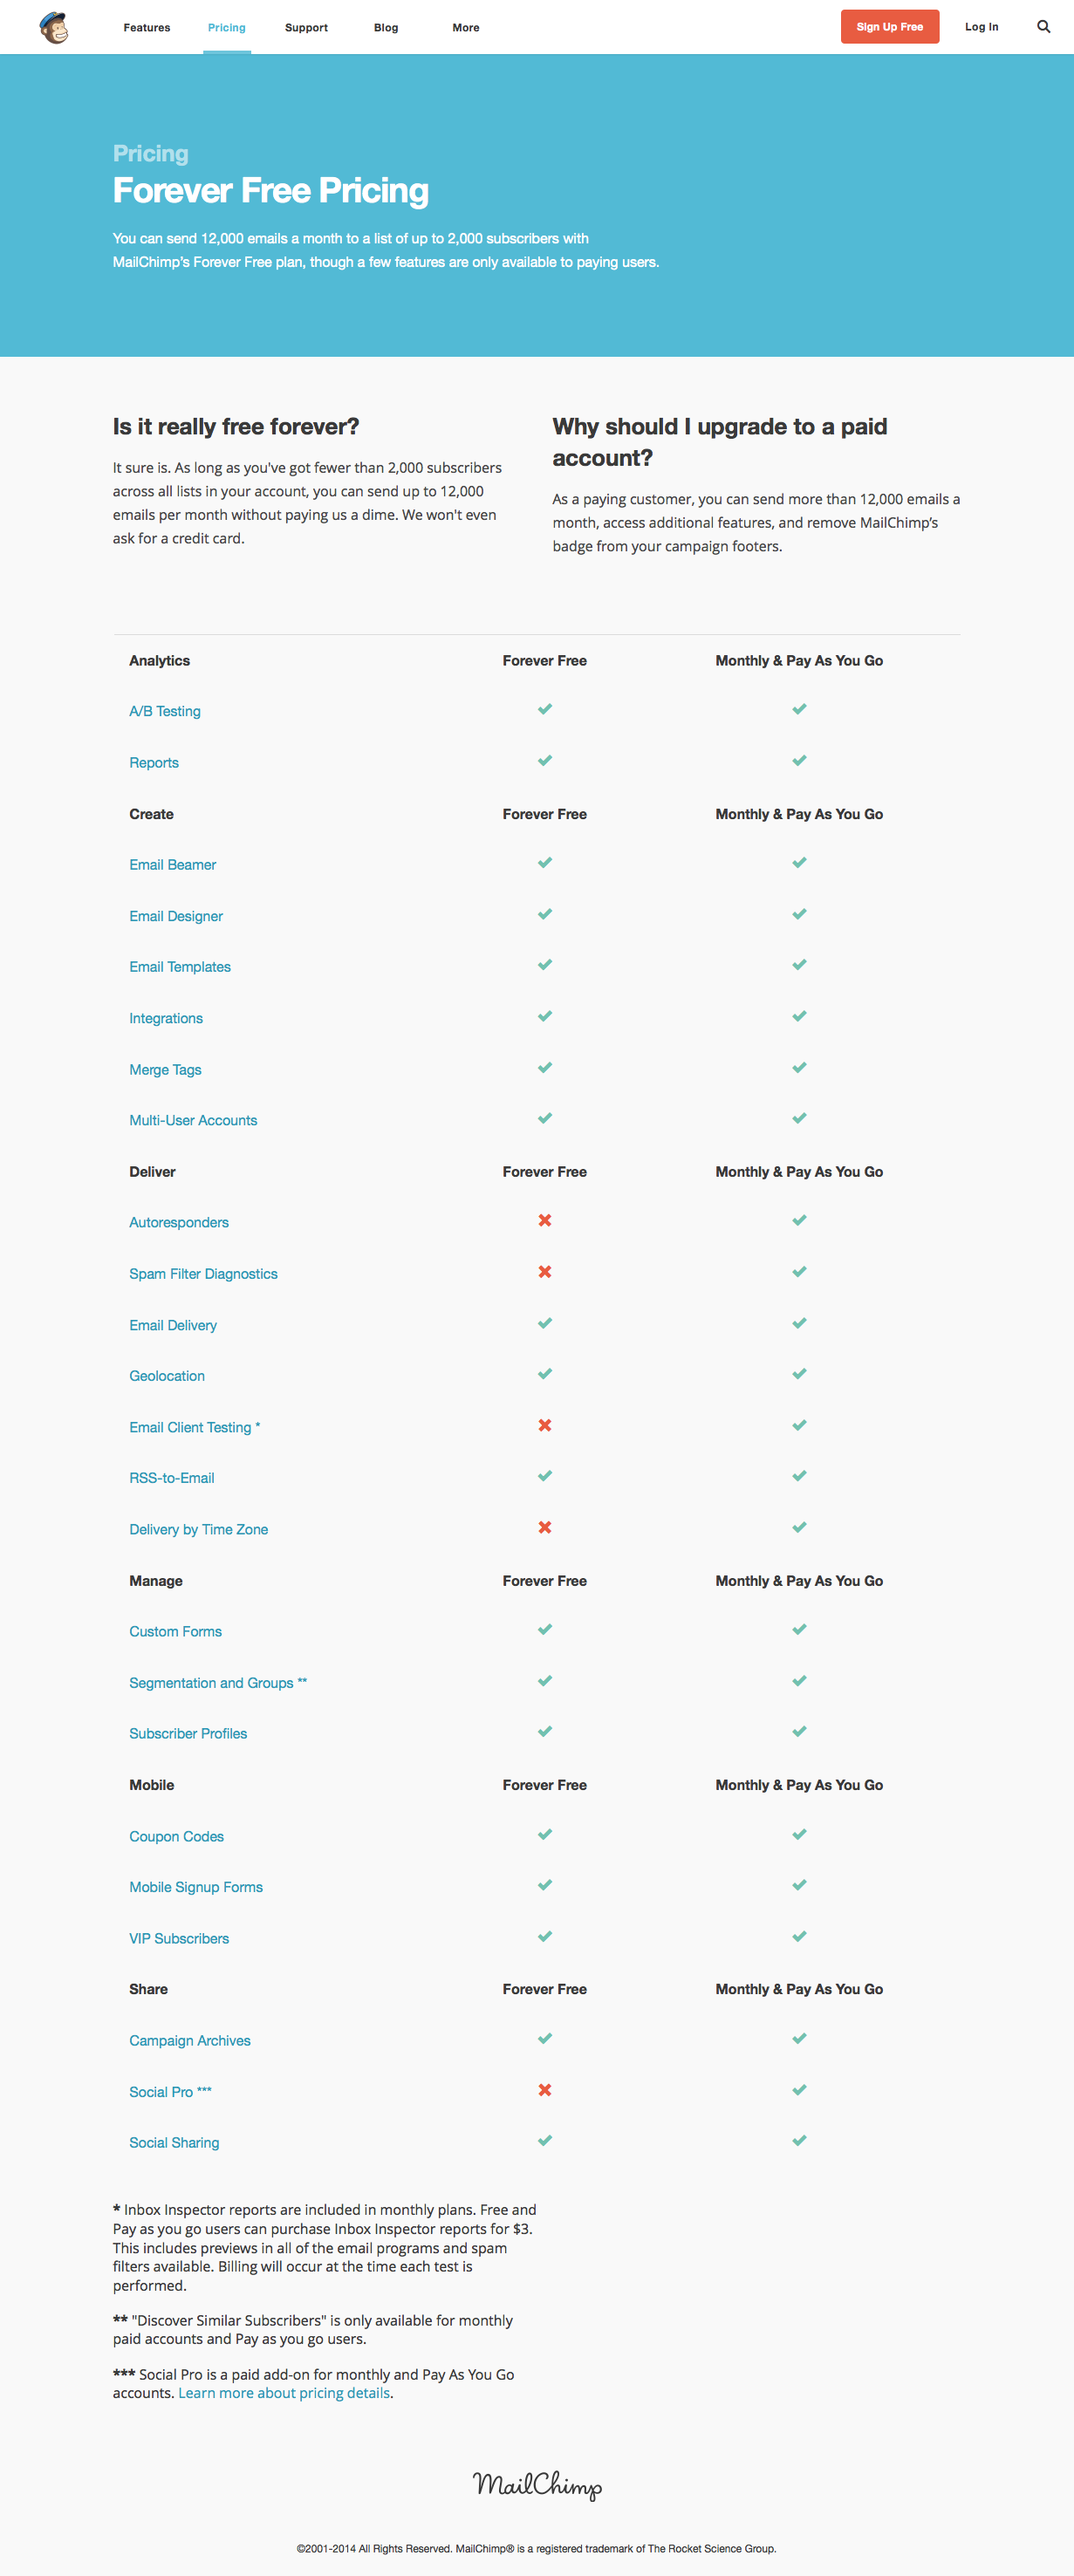
Task: Visit the Blog navigation link
Action: [386, 28]
